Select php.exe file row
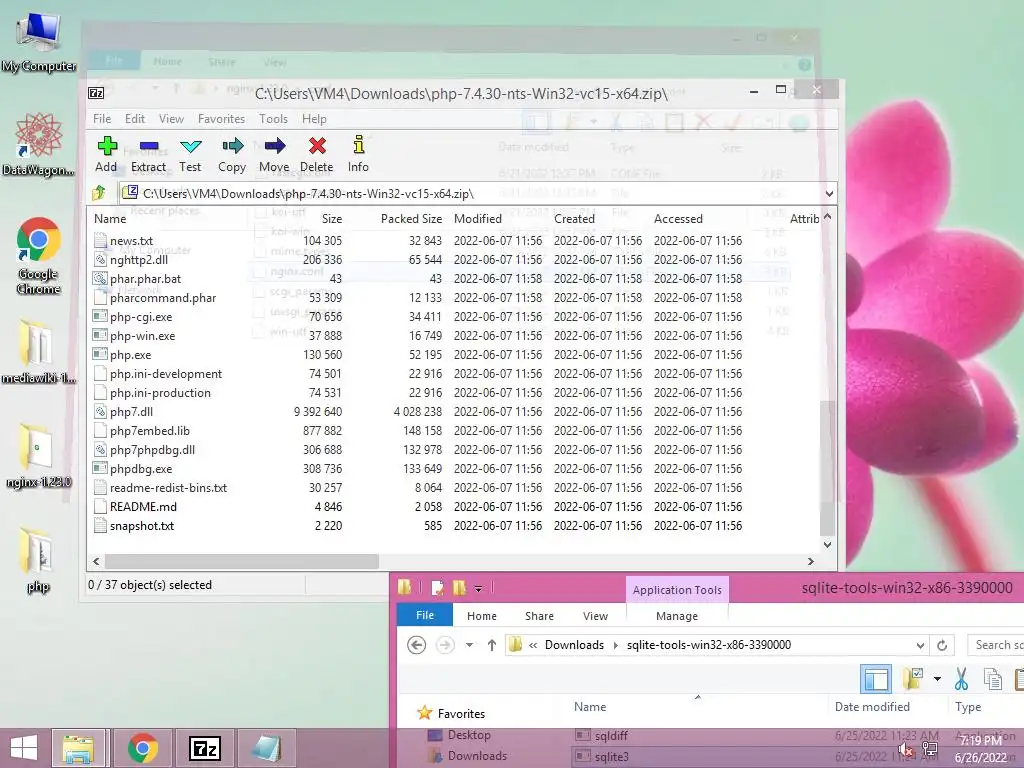Screen dimensions: 1024x768 (130, 355)
